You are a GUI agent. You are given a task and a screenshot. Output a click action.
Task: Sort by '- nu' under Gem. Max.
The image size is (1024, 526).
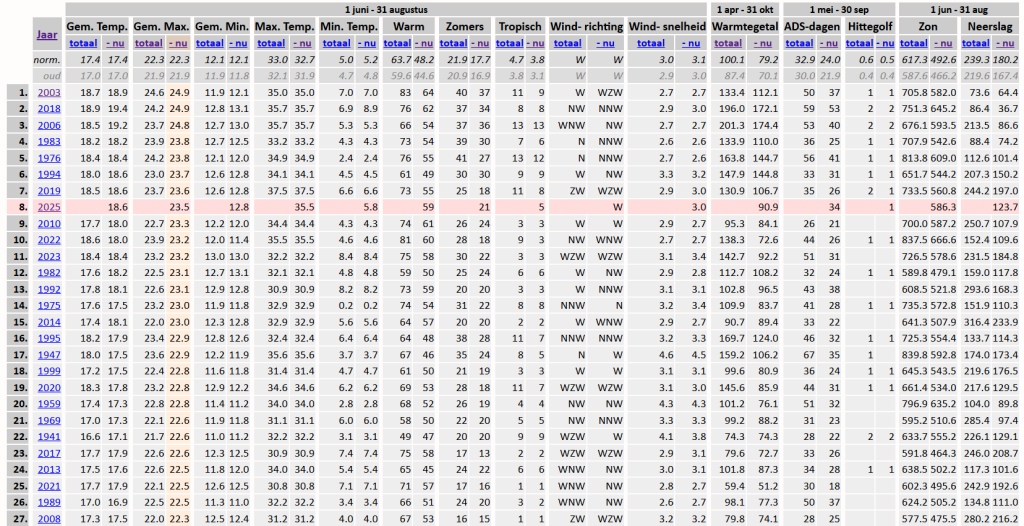(179, 43)
